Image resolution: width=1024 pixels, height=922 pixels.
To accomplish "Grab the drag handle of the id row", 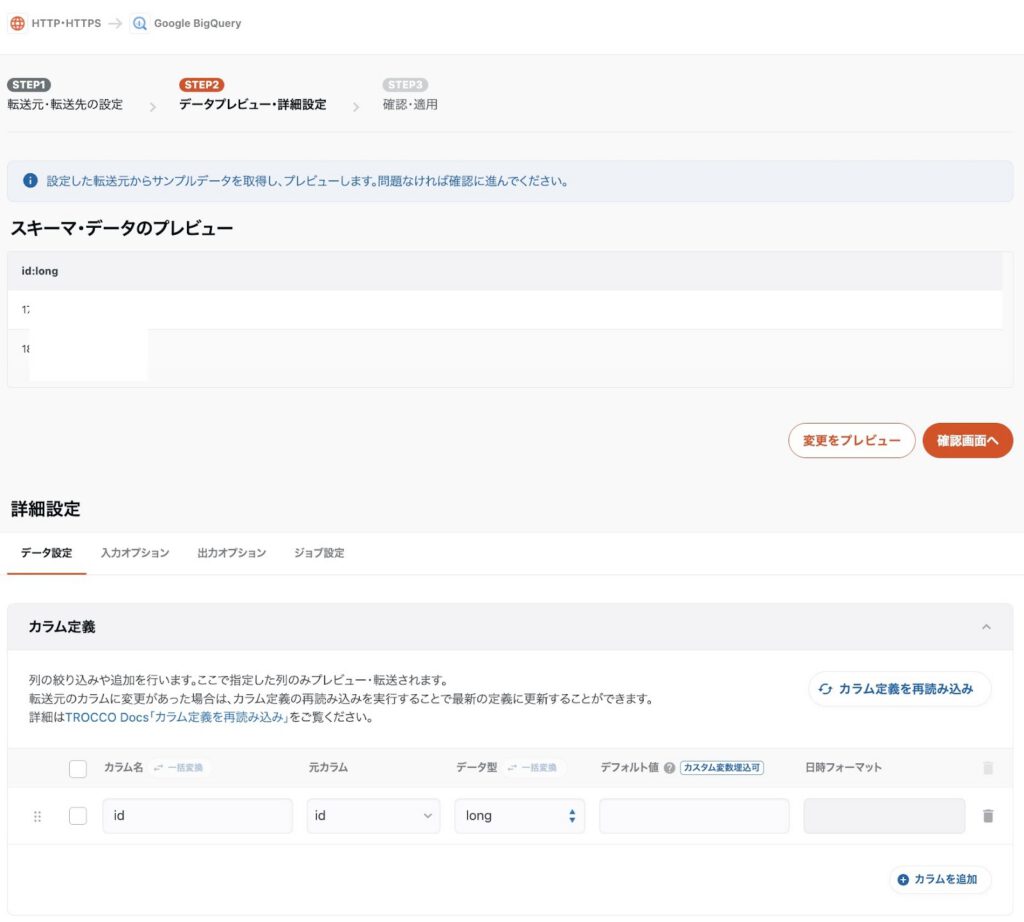I will [x=38, y=816].
